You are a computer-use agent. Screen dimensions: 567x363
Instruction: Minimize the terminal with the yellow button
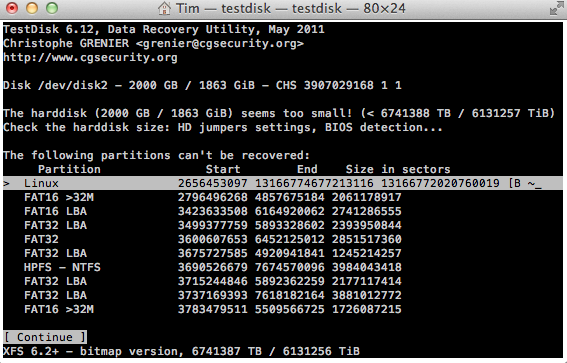click(32, 8)
